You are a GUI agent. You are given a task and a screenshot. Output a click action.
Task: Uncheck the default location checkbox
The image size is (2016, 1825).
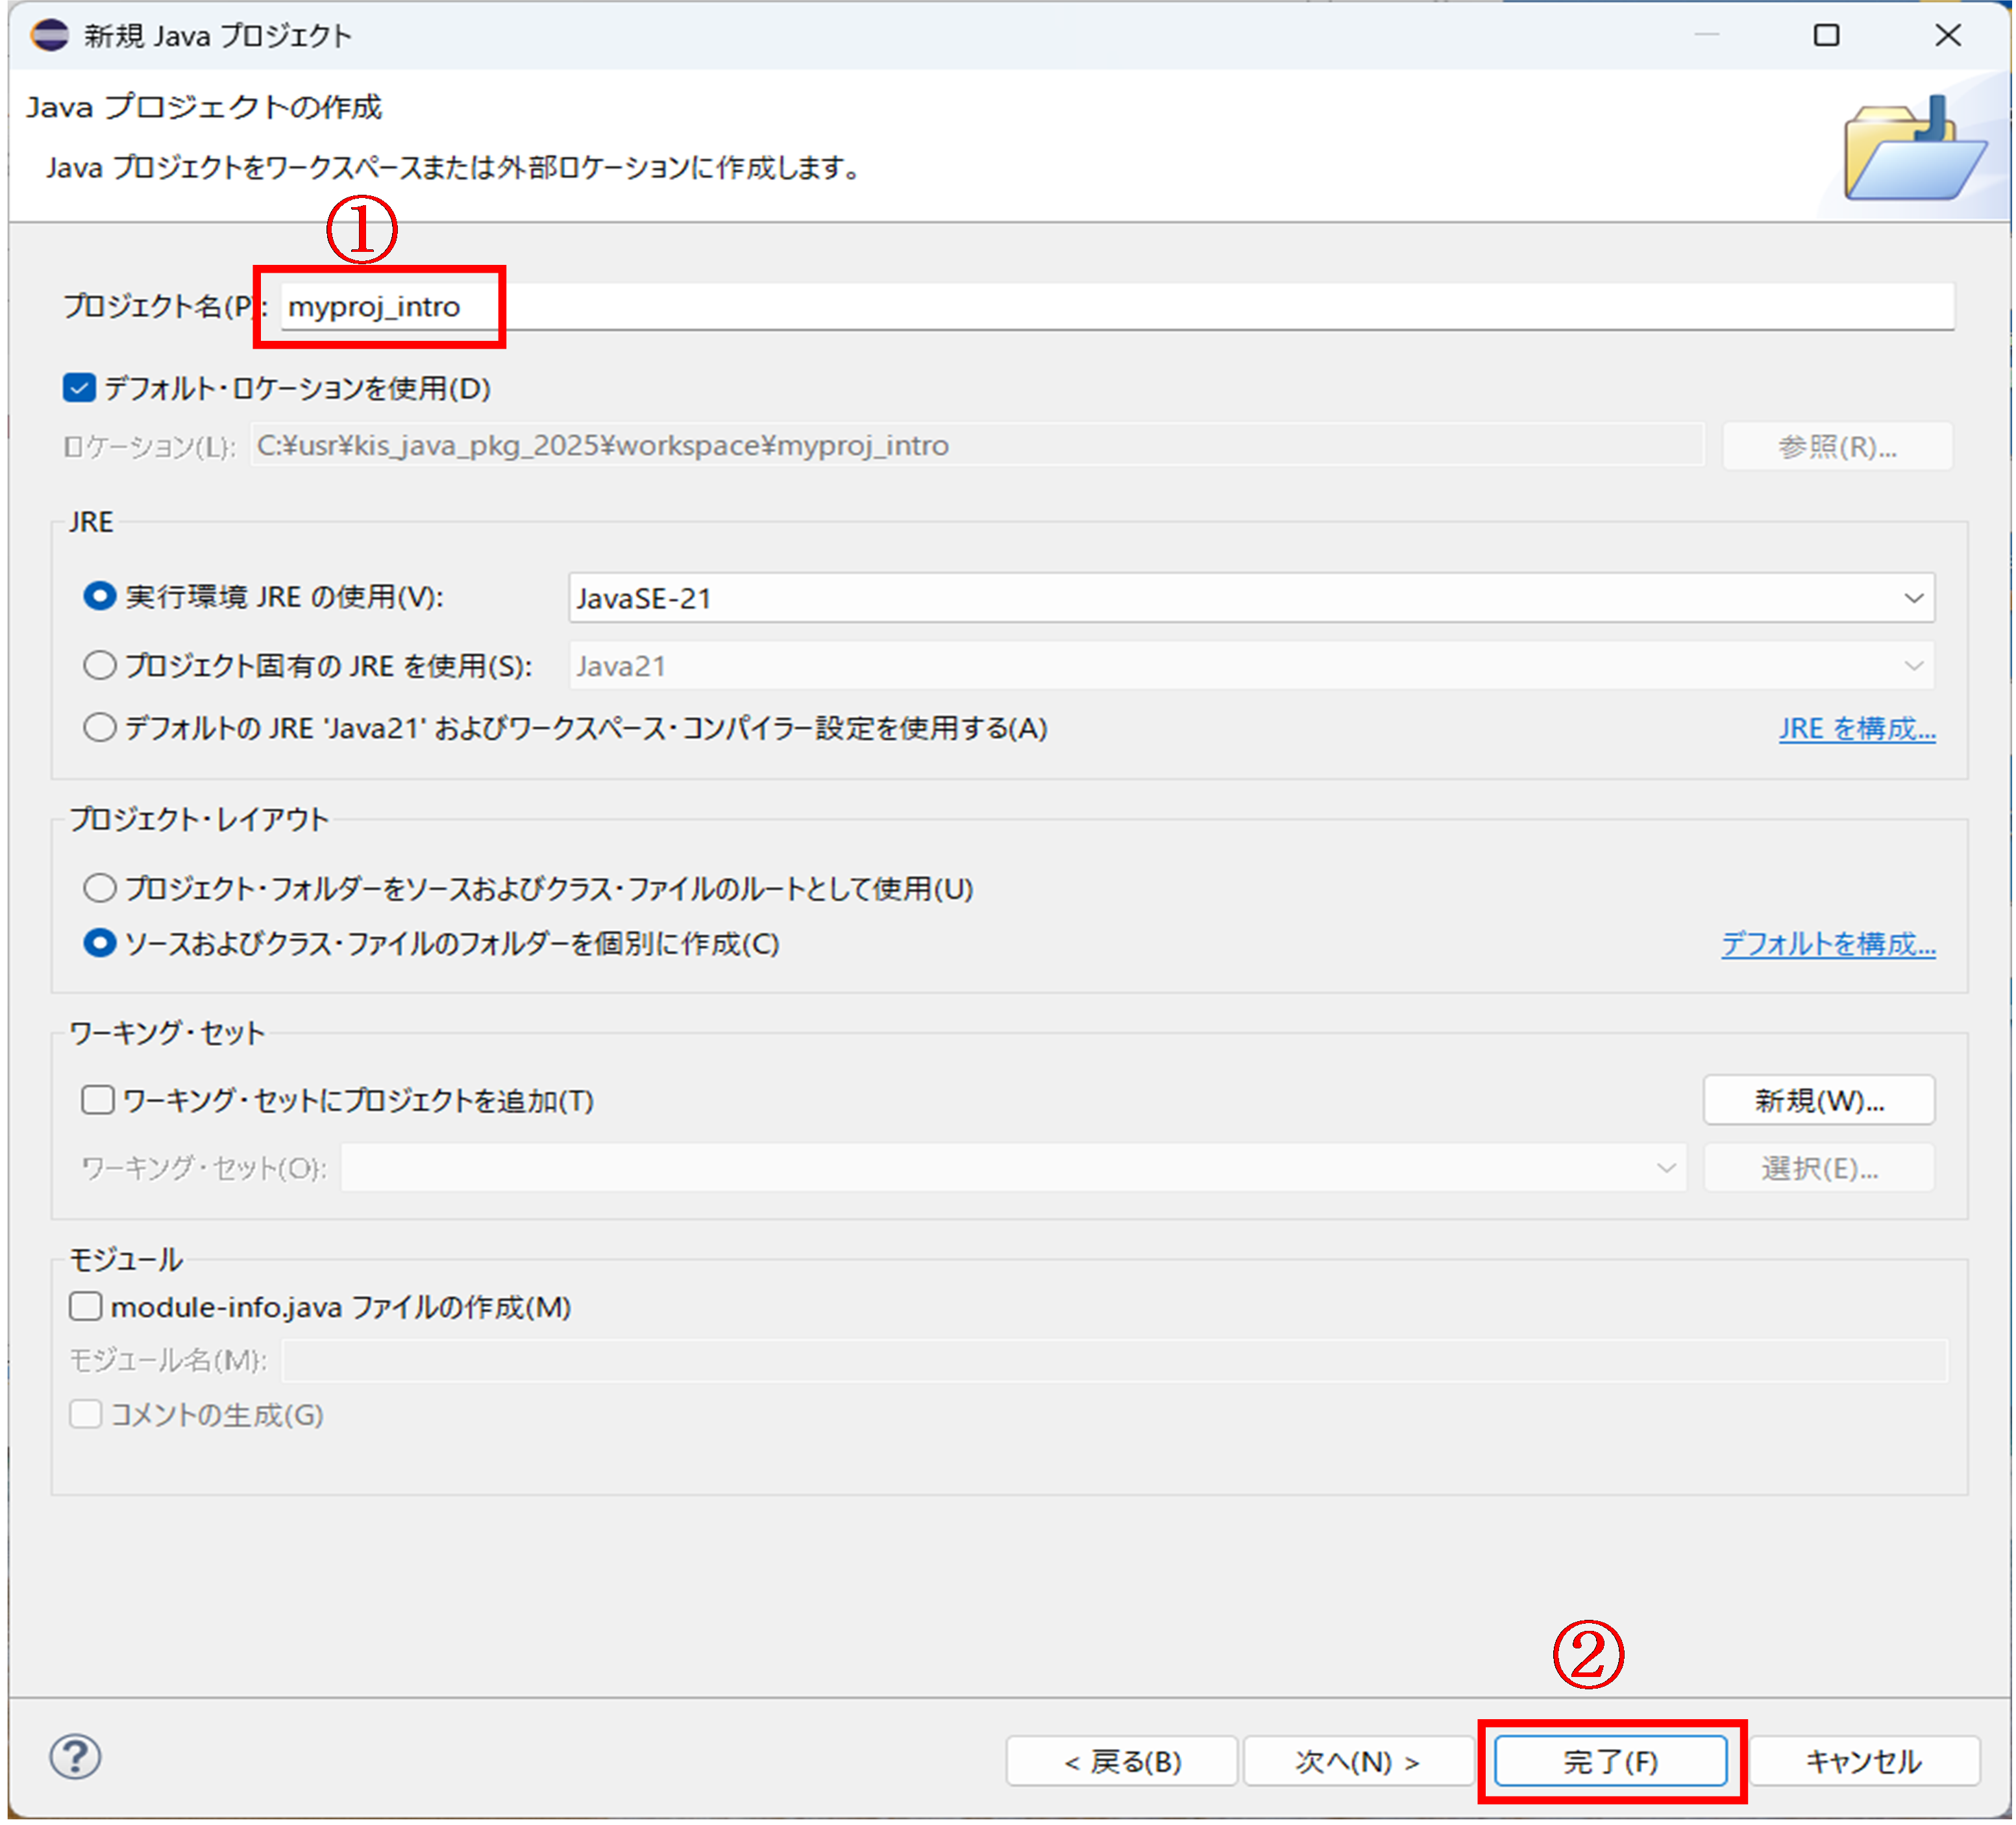[79, 388]
